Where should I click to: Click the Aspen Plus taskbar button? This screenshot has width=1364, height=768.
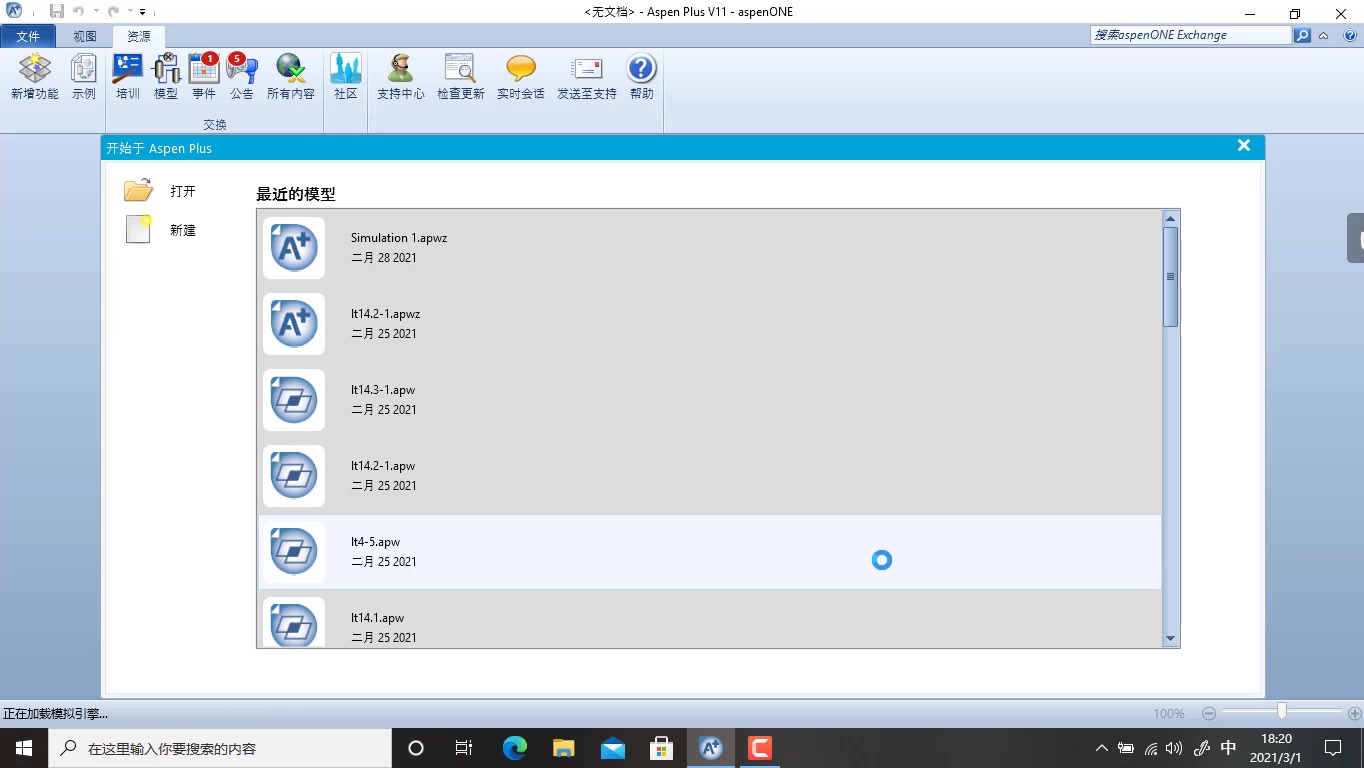click(711, 748)
